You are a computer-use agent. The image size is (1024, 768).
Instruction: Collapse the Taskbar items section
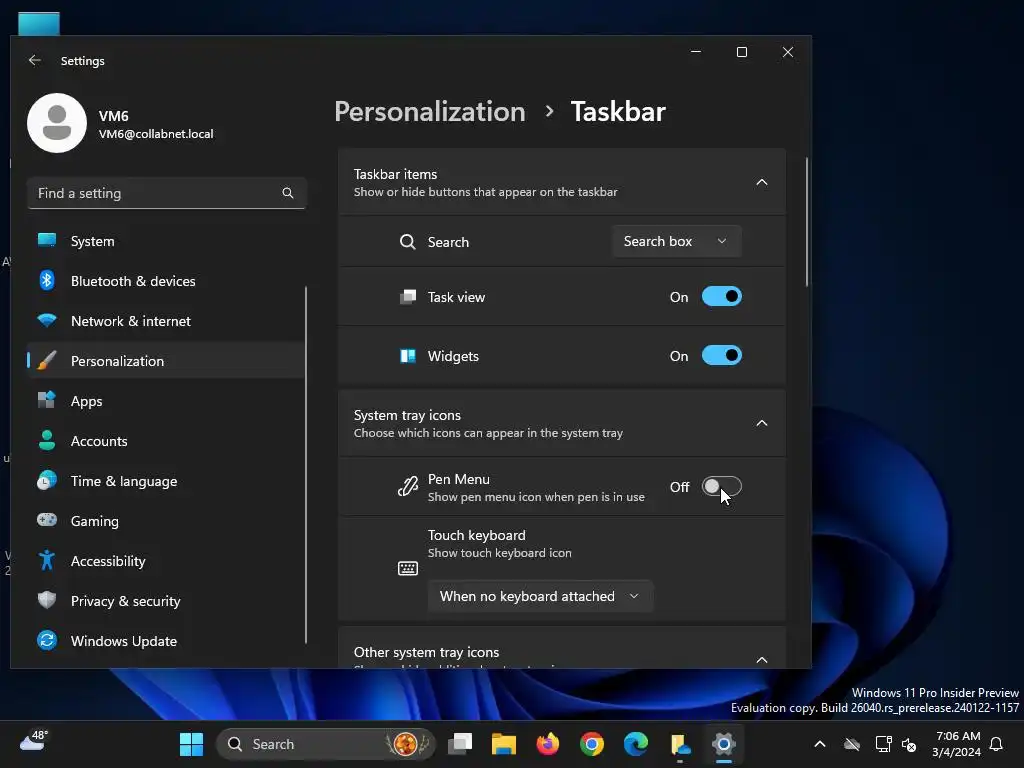(x=761, y=182)
